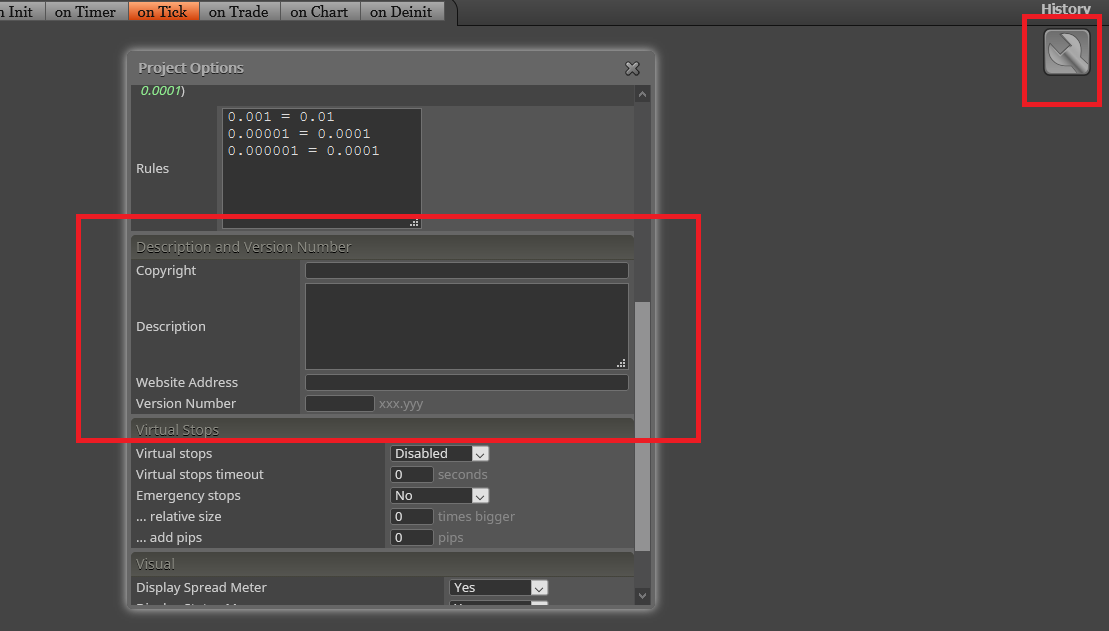The width and height of the screenshot is (1109, 631).
Task: Click the Rules label
Action: click(x=153, y=168)
